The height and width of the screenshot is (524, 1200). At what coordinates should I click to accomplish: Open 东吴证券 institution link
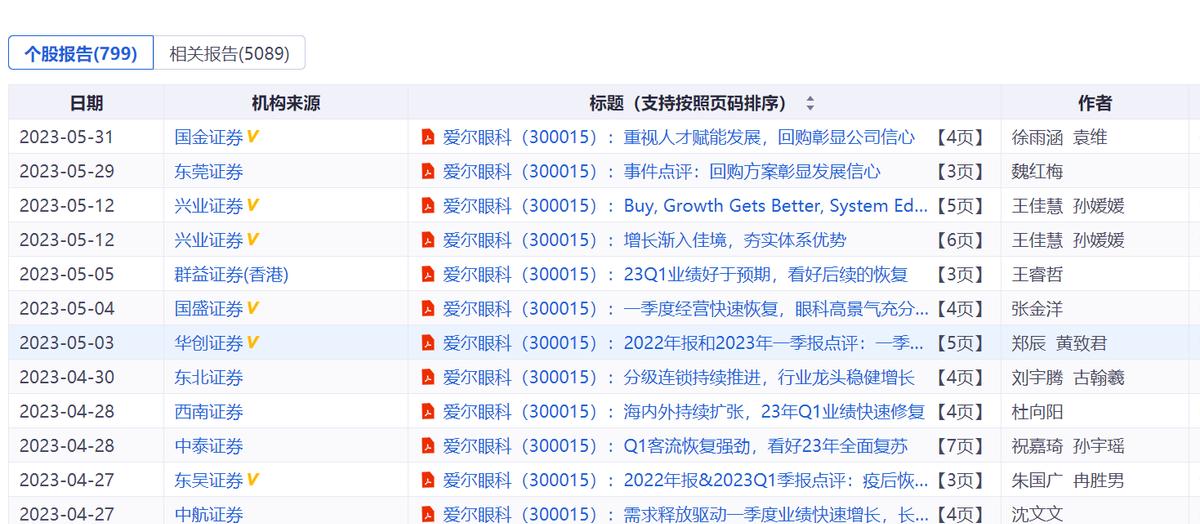coord(209,480)
